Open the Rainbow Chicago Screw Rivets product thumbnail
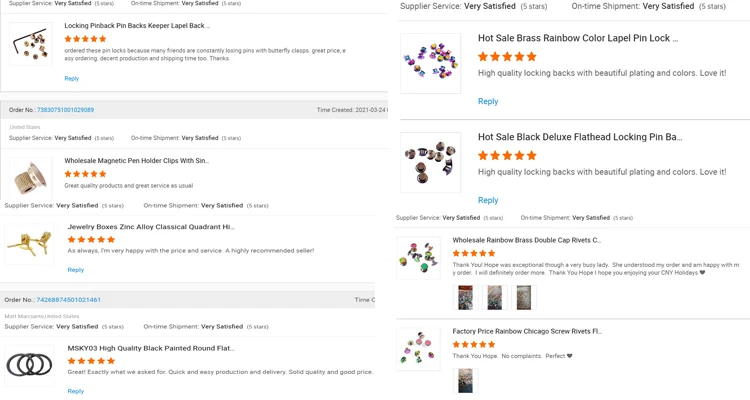 418,349
